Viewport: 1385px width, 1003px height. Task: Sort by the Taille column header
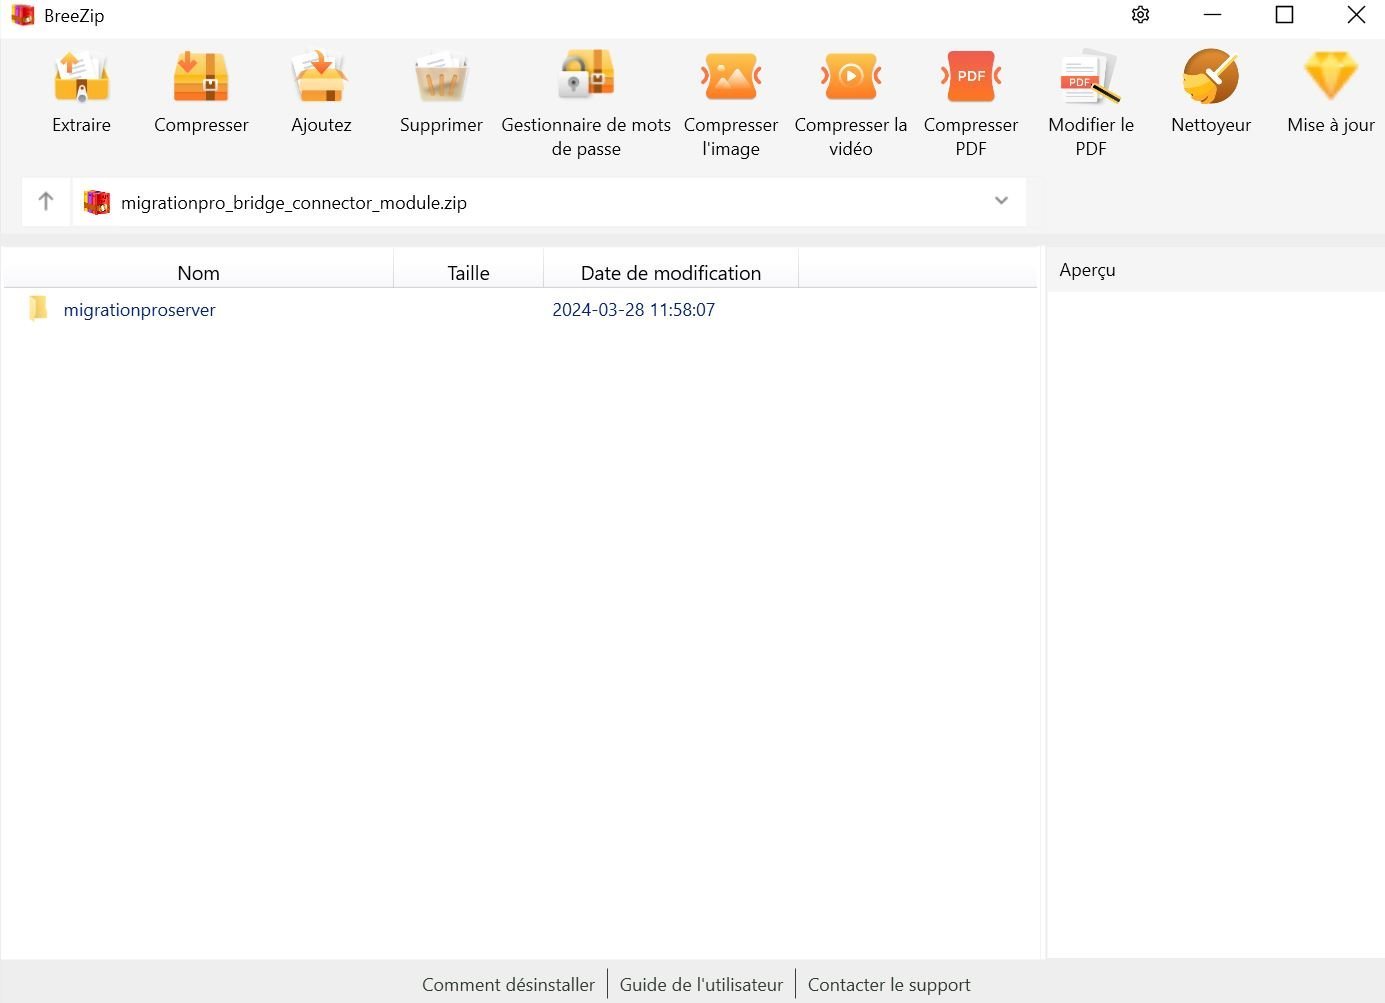tap(468, 273)
